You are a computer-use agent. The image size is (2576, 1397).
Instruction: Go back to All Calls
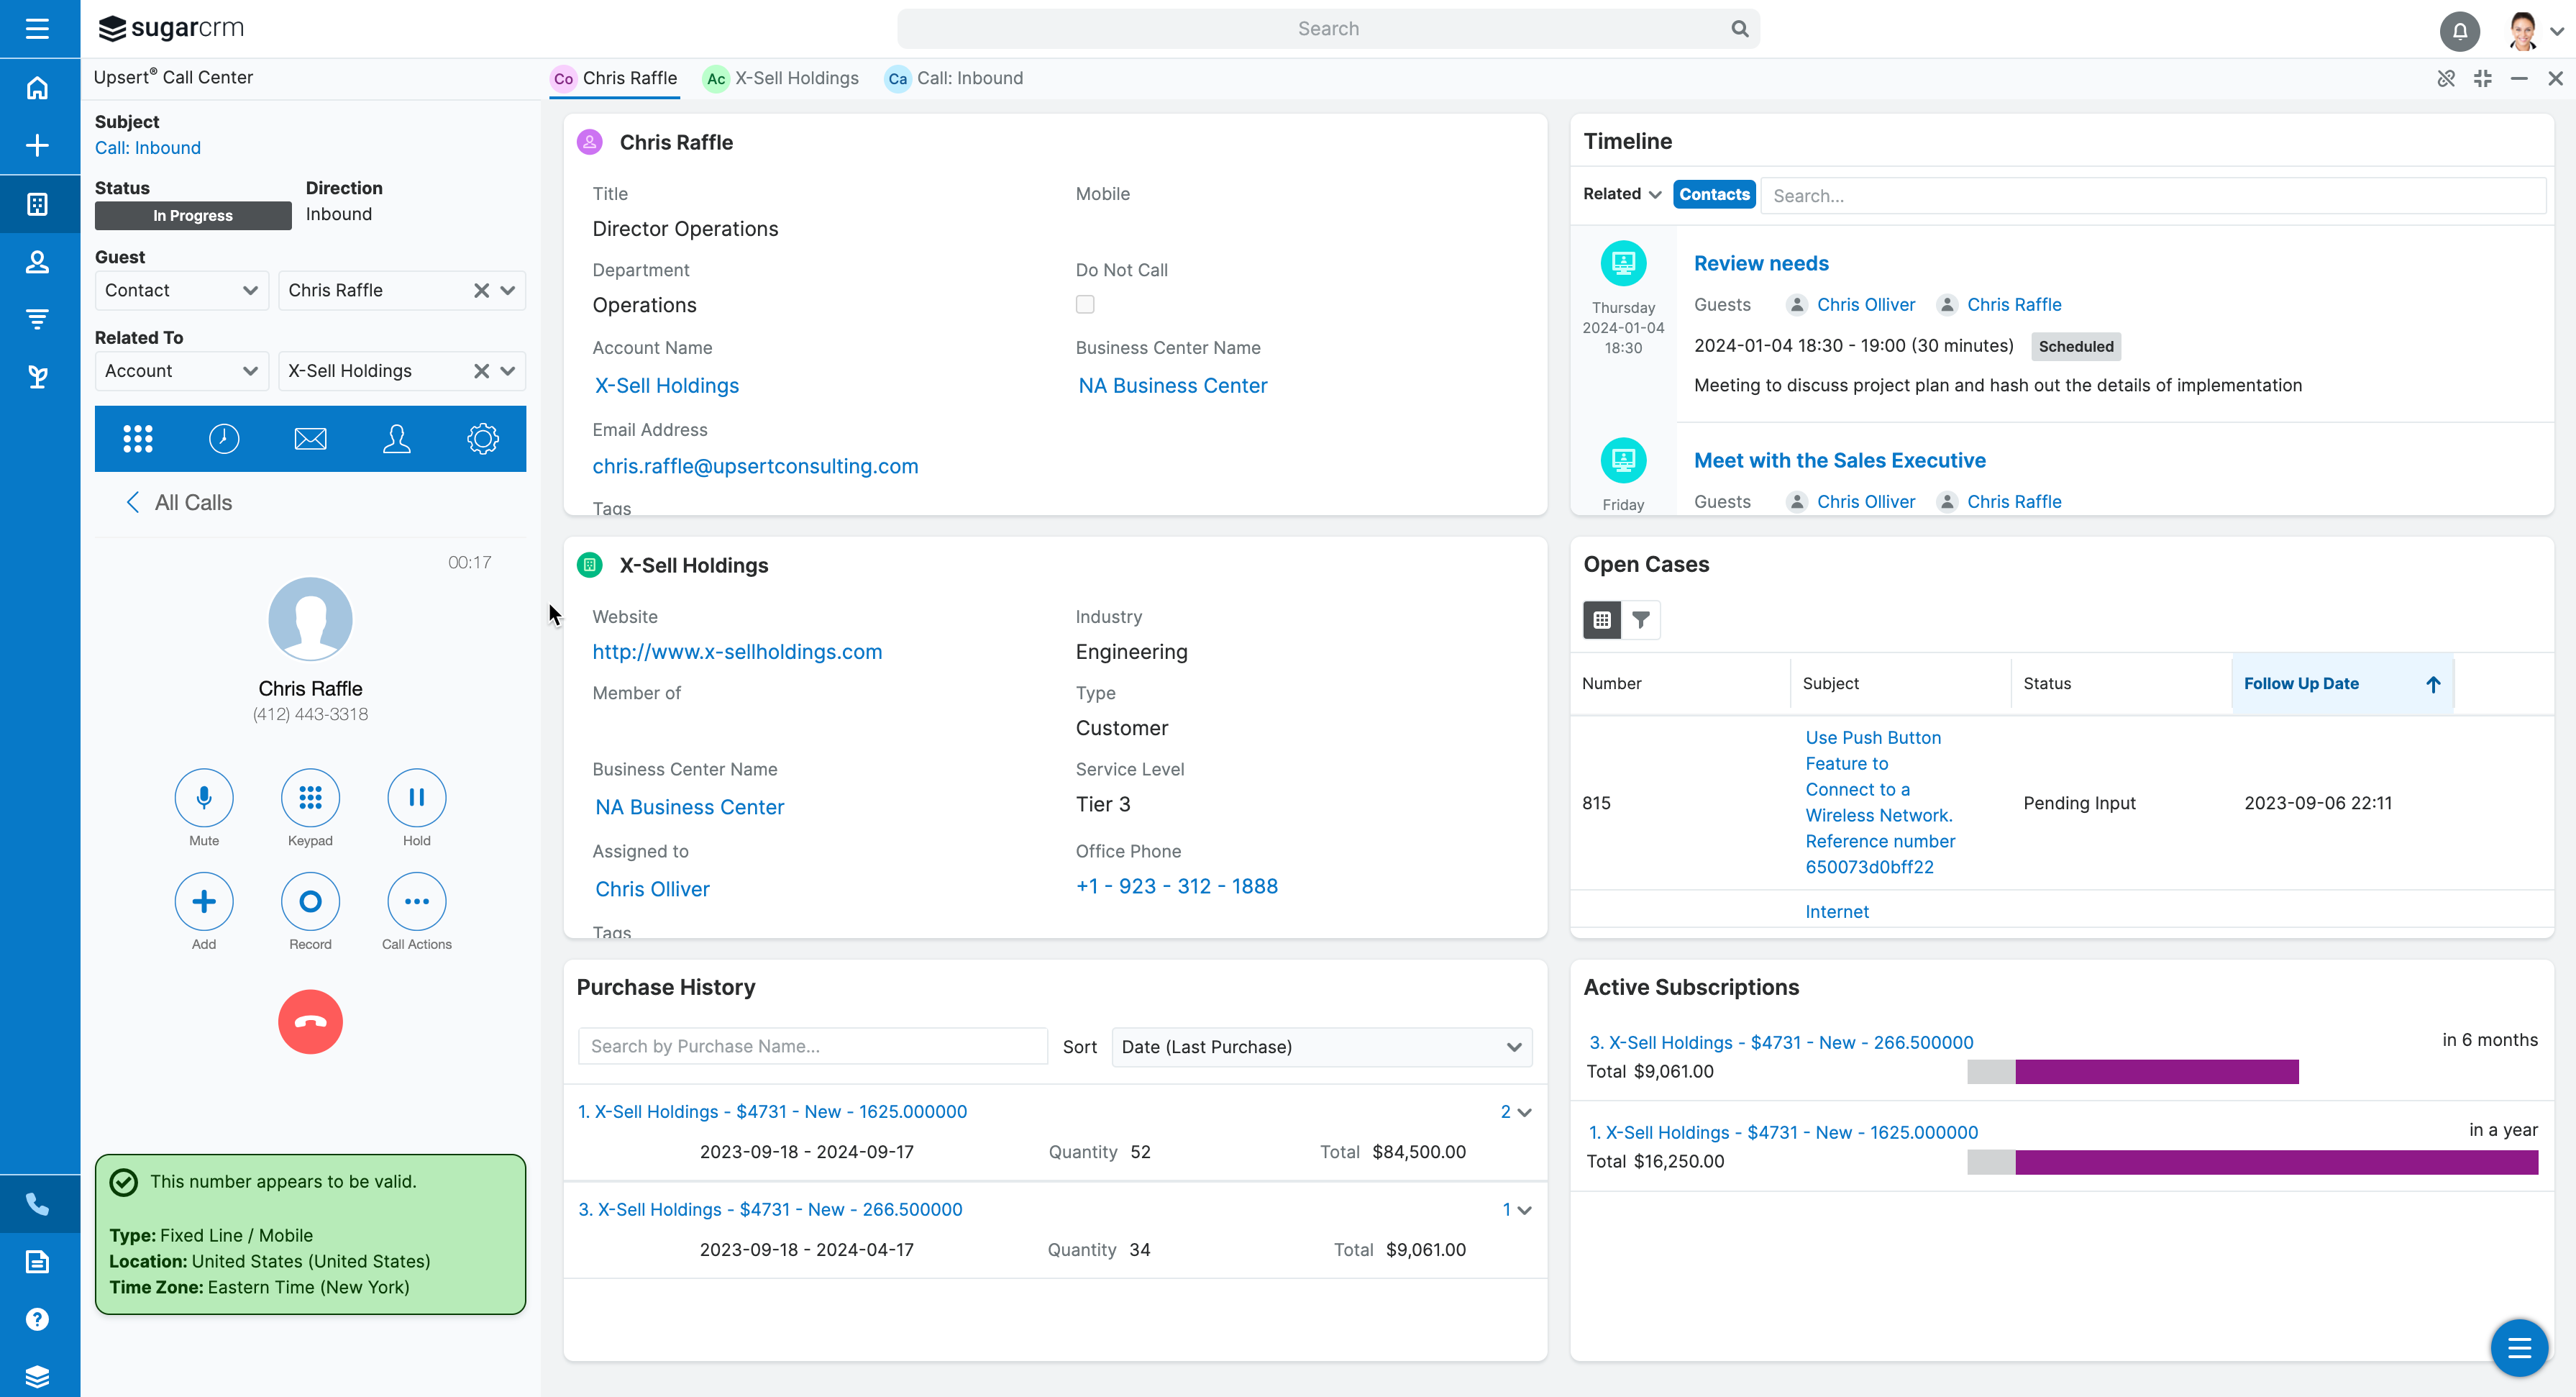click(180, 502)
